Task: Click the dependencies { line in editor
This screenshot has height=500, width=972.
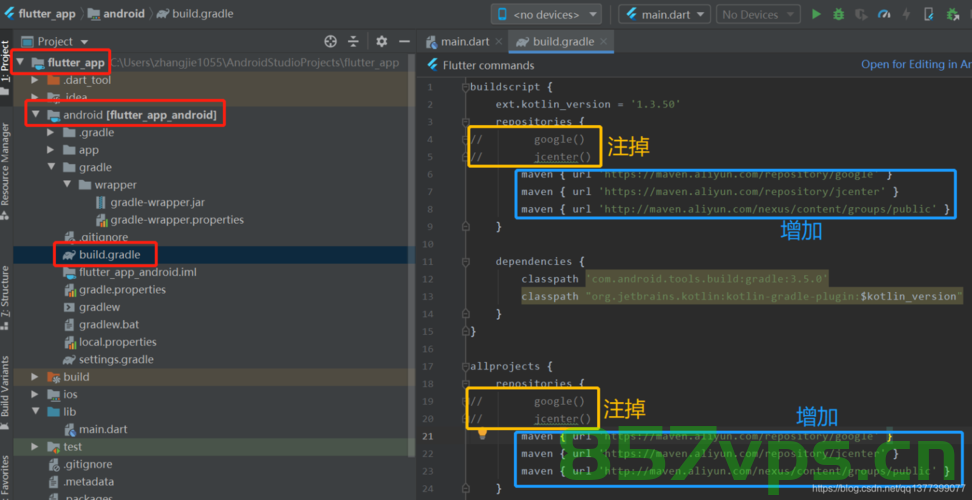Action: pos(540,261)
